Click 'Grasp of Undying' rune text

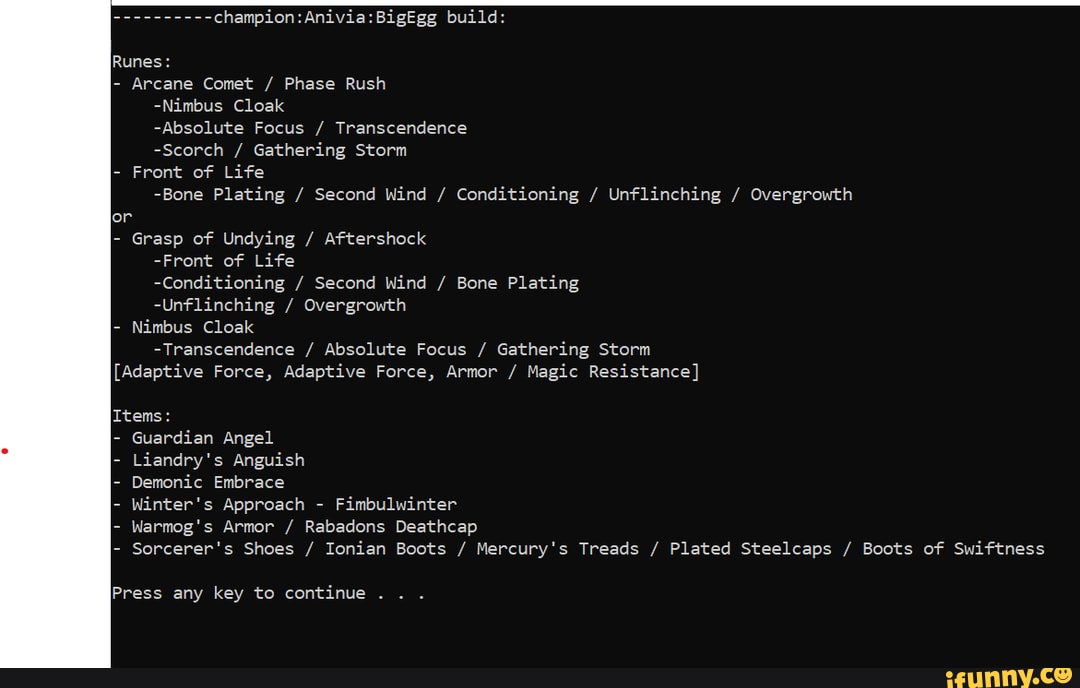click(x=213, y=239)
